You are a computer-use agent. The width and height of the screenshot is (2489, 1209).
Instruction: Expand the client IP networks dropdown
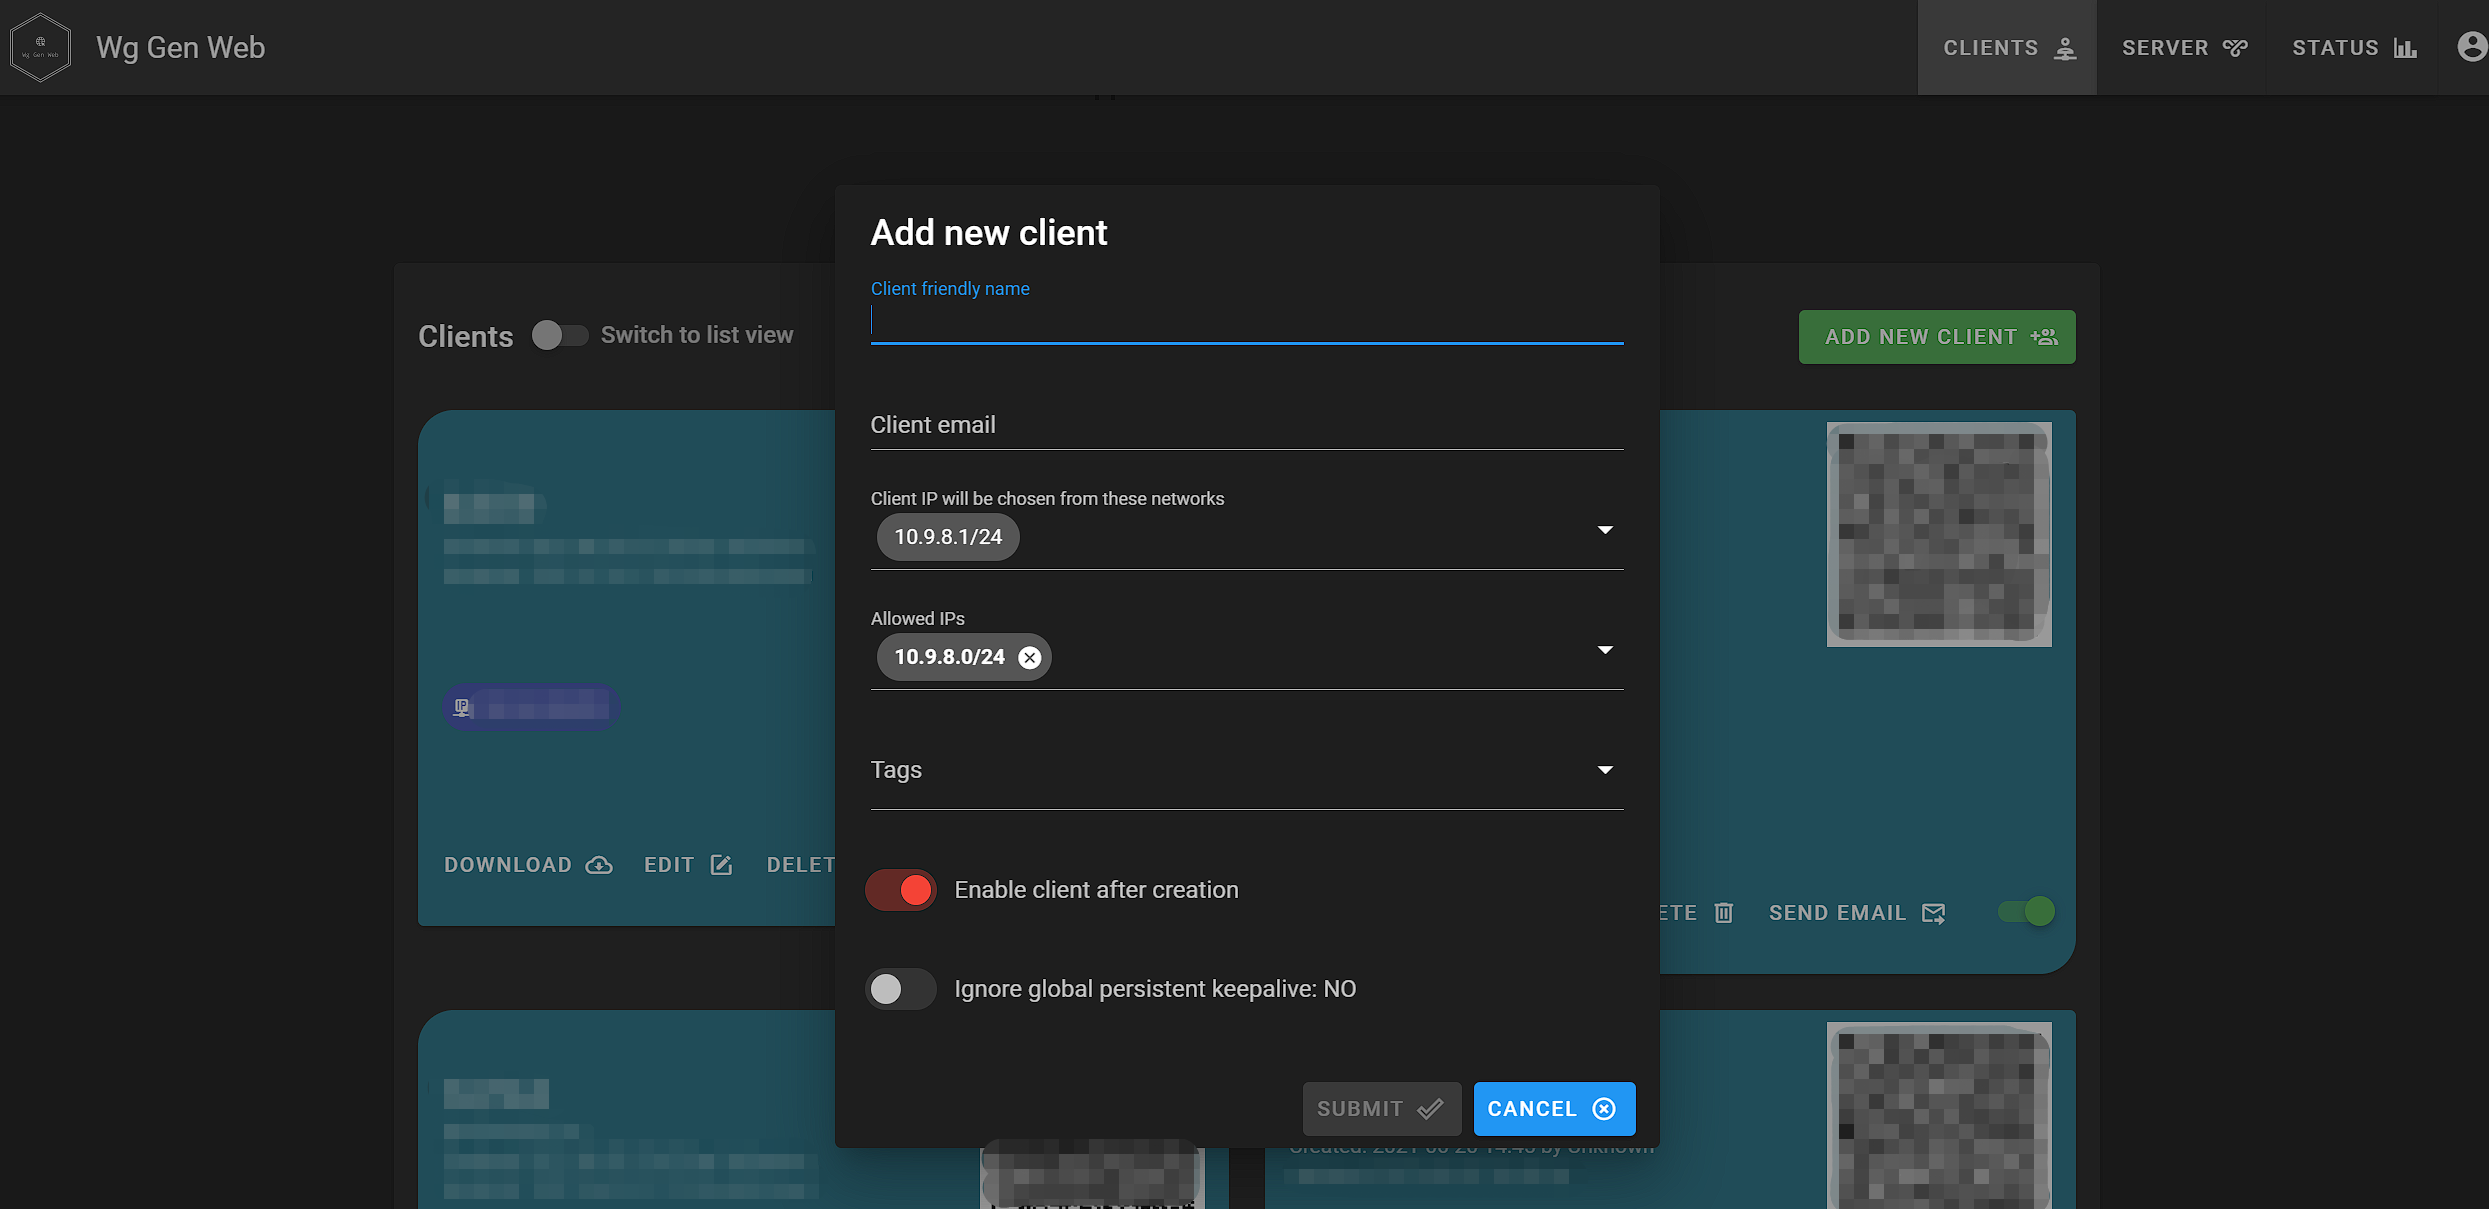click(x=1604, y=530)
